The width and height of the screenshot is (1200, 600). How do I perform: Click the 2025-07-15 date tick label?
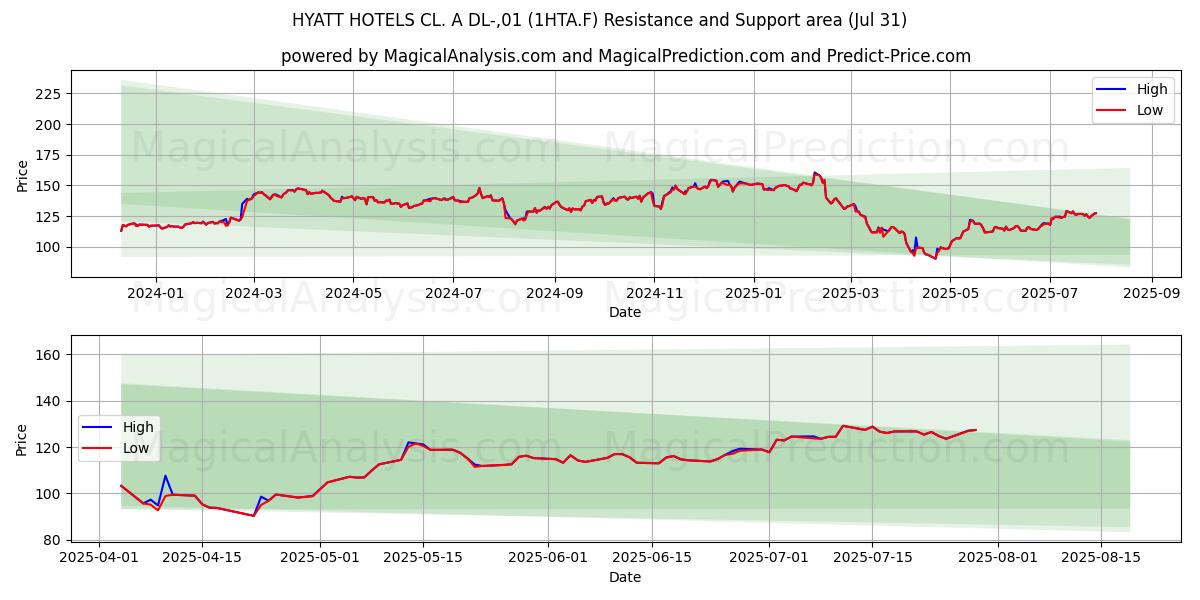[x=872, y=558]
